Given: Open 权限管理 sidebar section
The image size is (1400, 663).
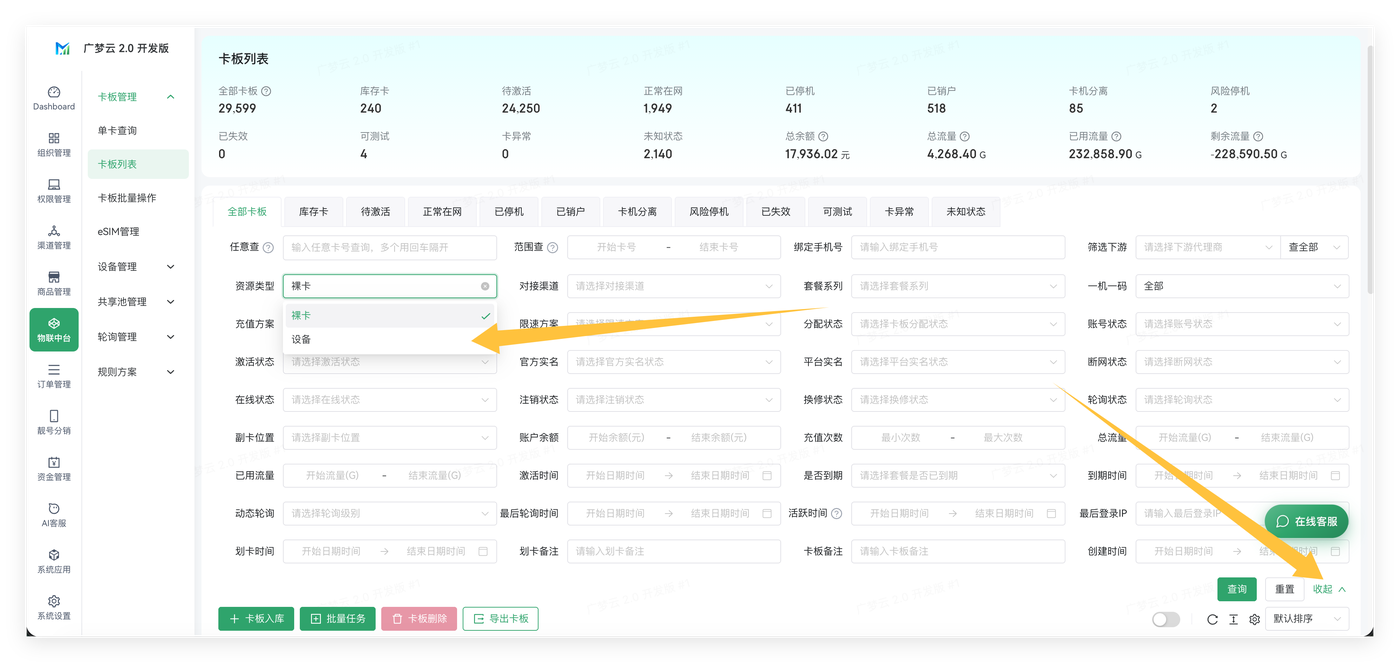Looking at the screenshot, I should coord(54,191).
